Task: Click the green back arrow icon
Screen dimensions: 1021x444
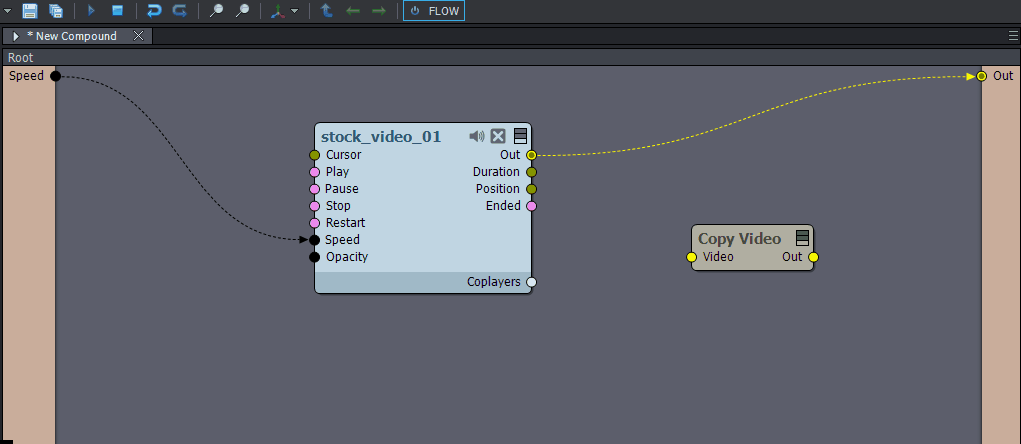Action: [x=353, y=11]
